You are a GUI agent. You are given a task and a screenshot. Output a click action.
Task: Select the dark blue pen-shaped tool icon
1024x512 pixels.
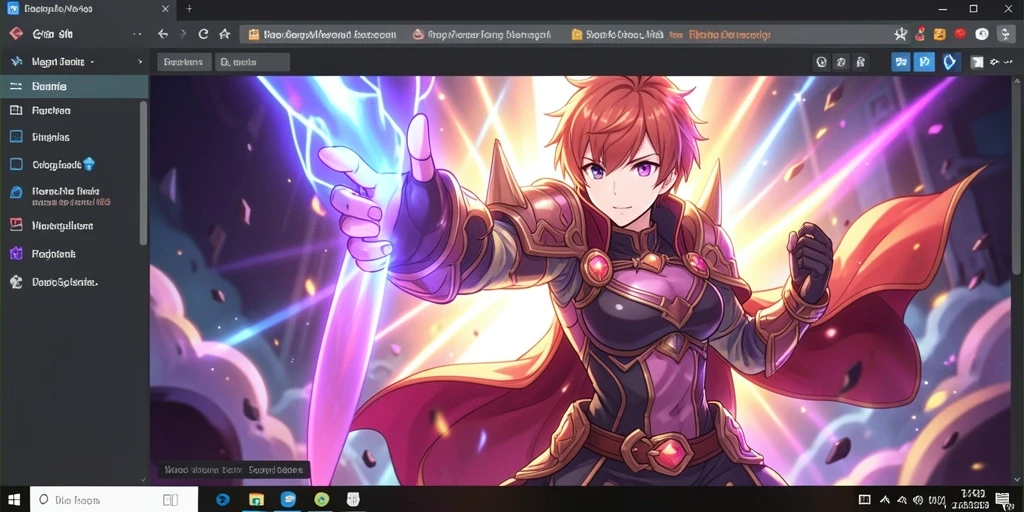[950, 62]
